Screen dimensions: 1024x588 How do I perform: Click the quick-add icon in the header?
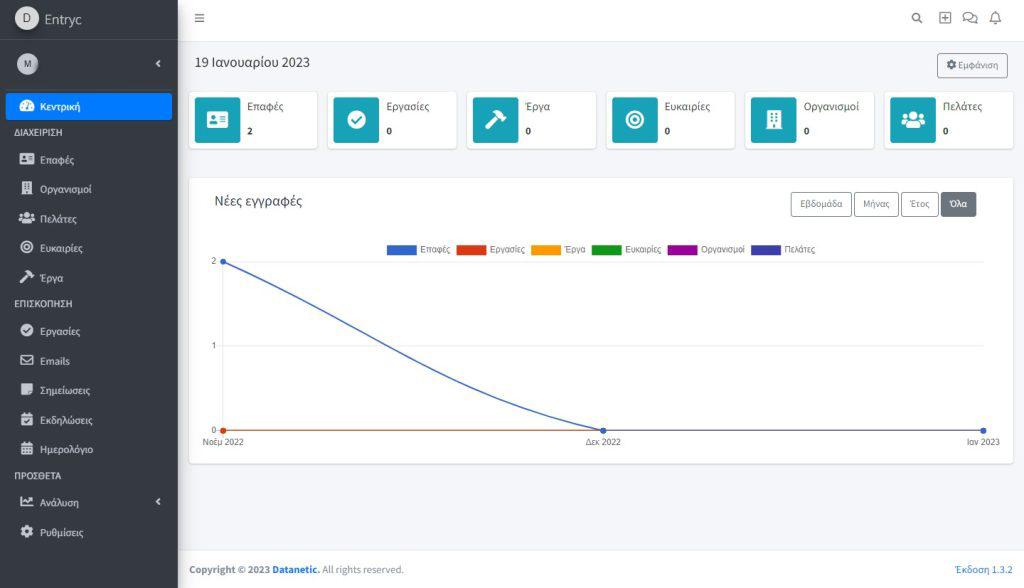tap(943, 17)
